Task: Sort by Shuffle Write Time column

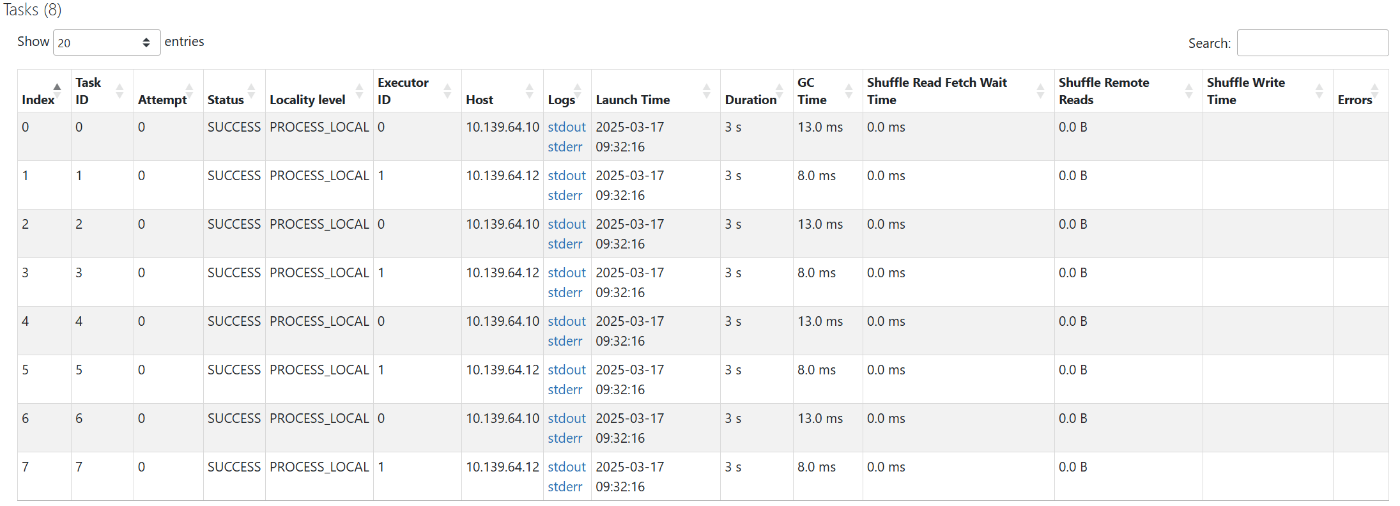Action: point(1267,91)
